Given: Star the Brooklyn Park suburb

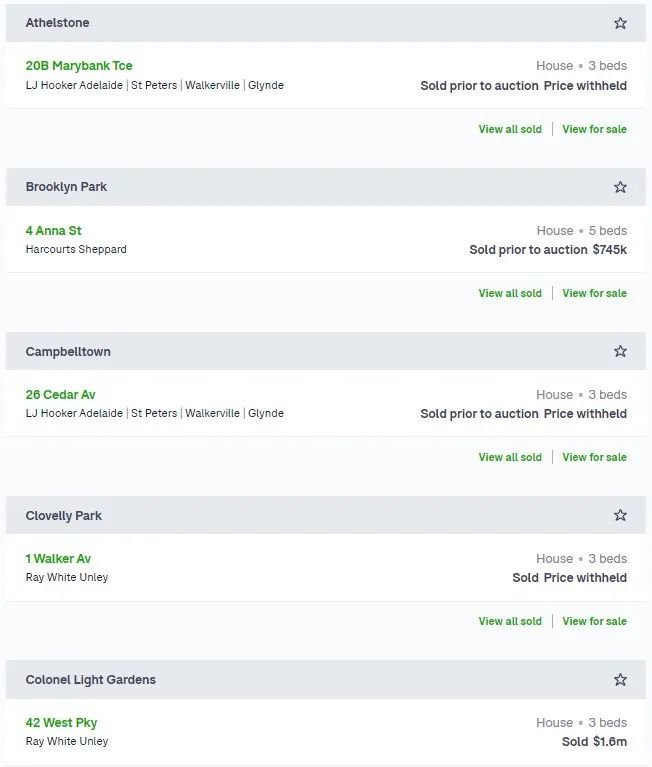Looking at the screenshot, I should point(620,187).
